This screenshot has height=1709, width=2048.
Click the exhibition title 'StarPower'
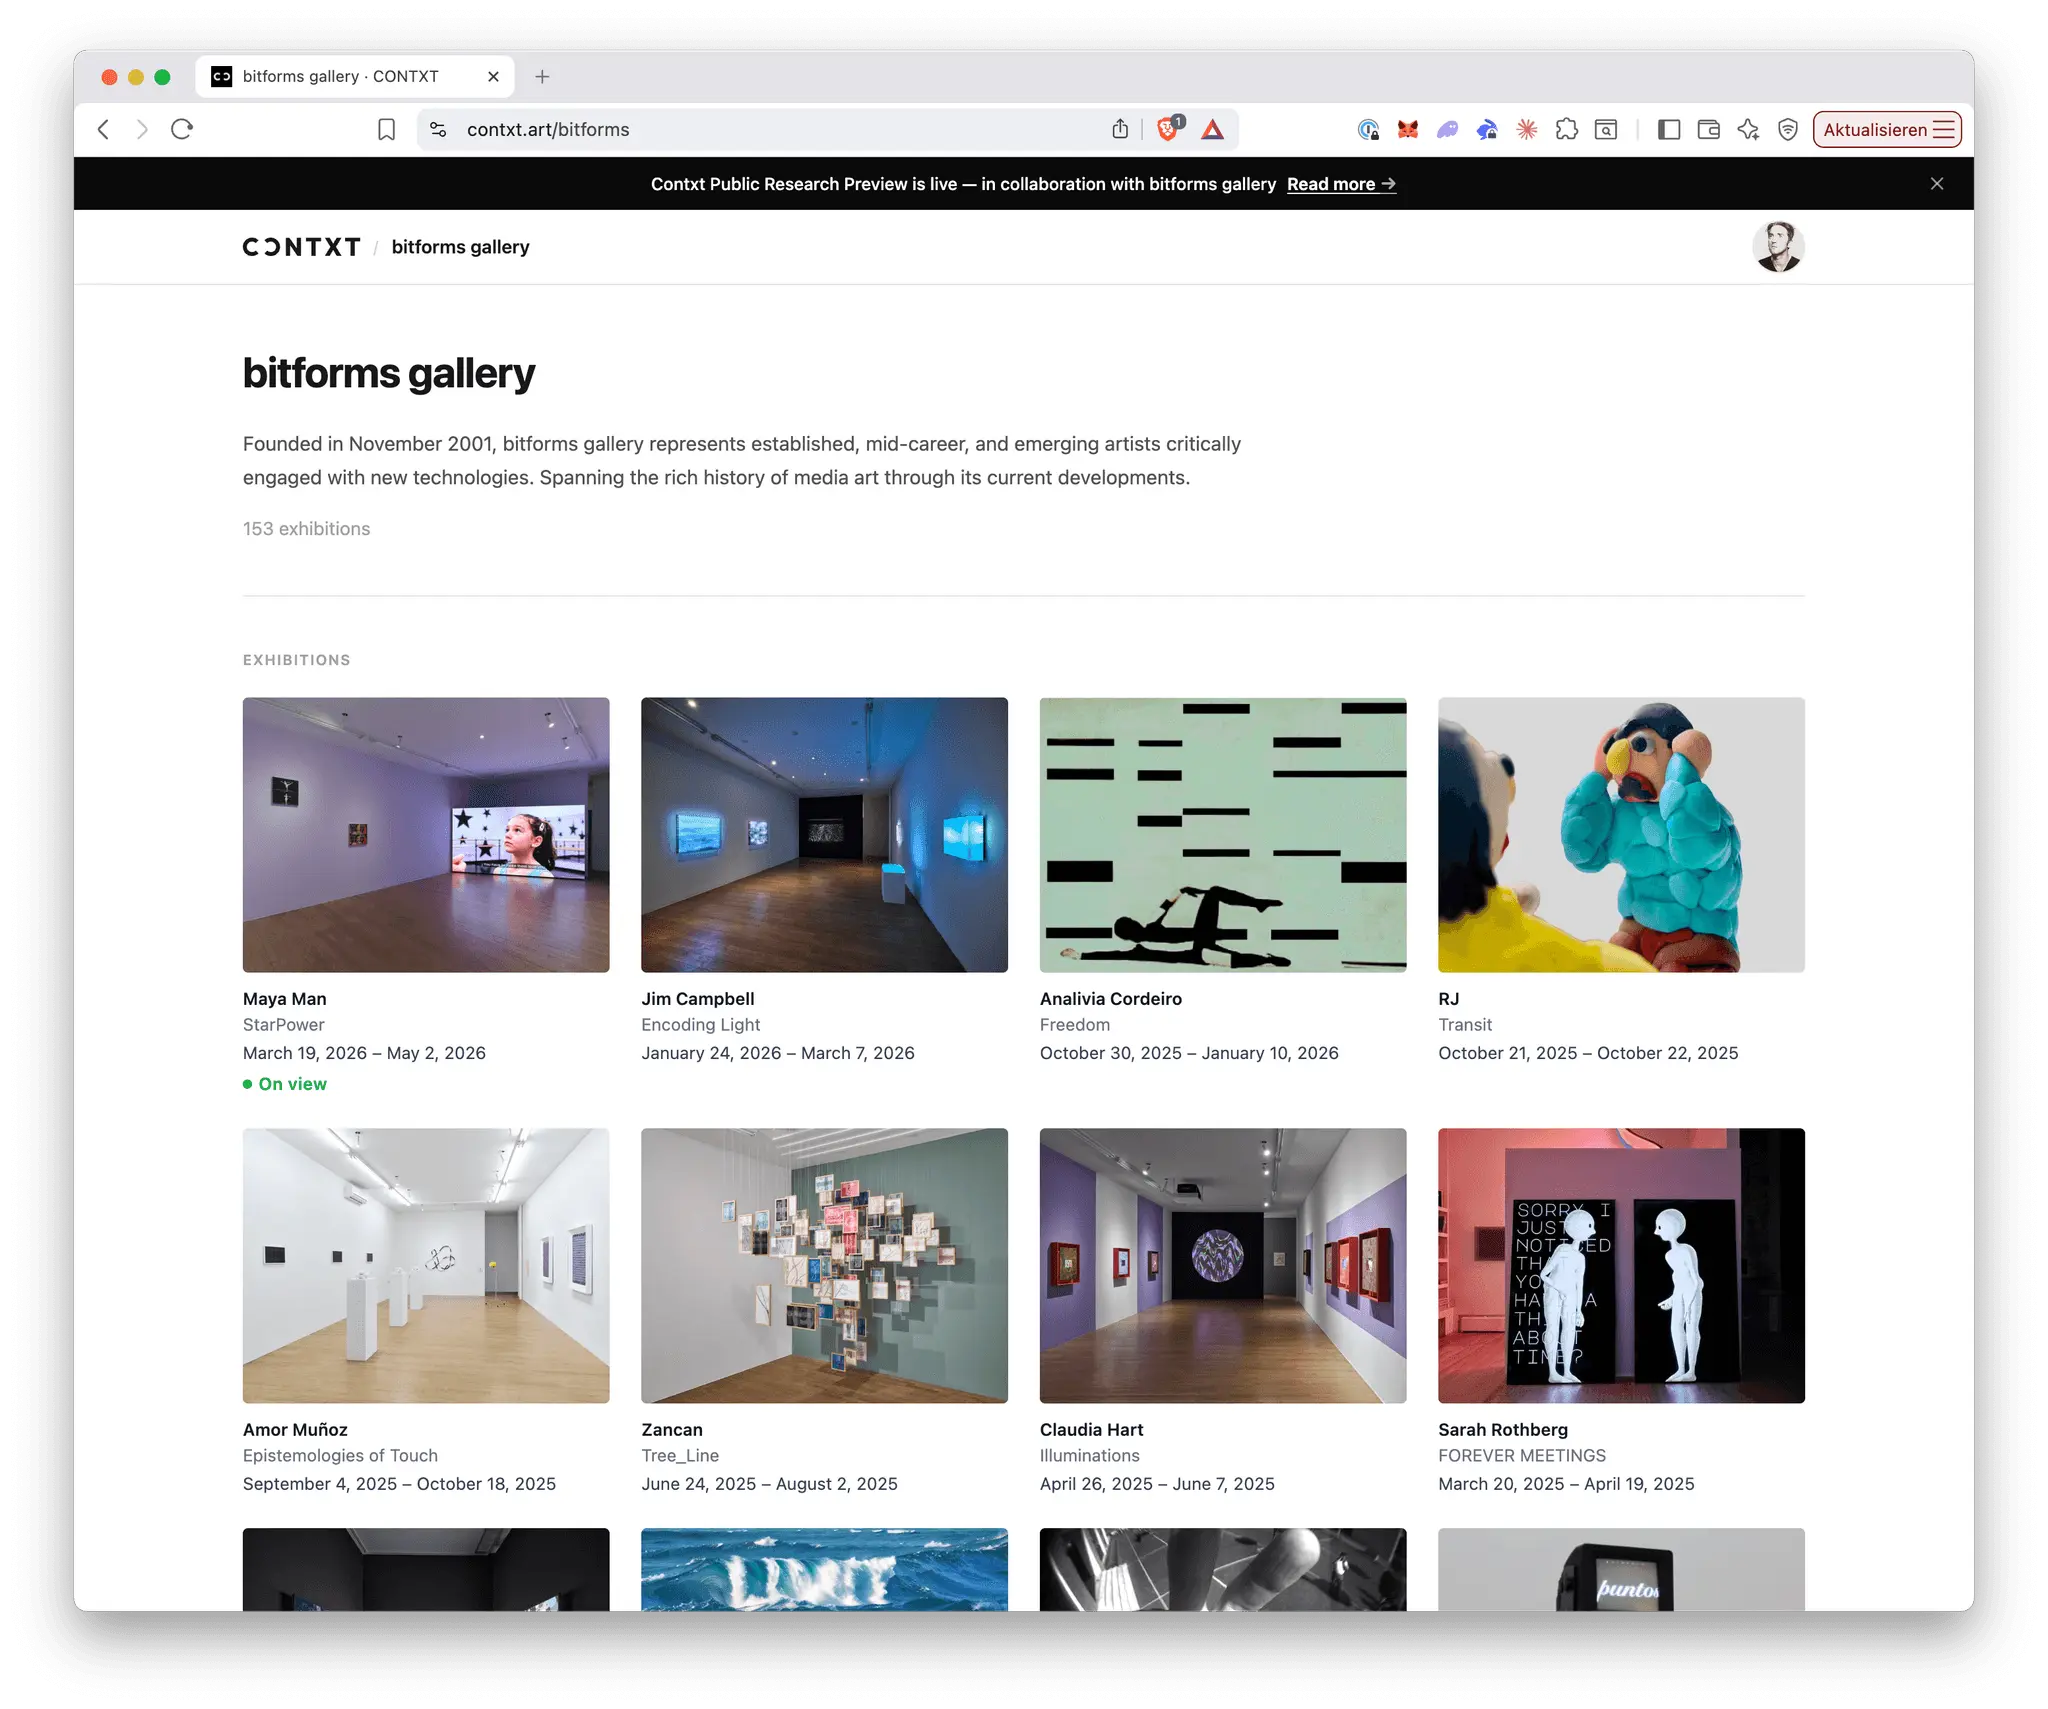click(x=284, y=1025)
